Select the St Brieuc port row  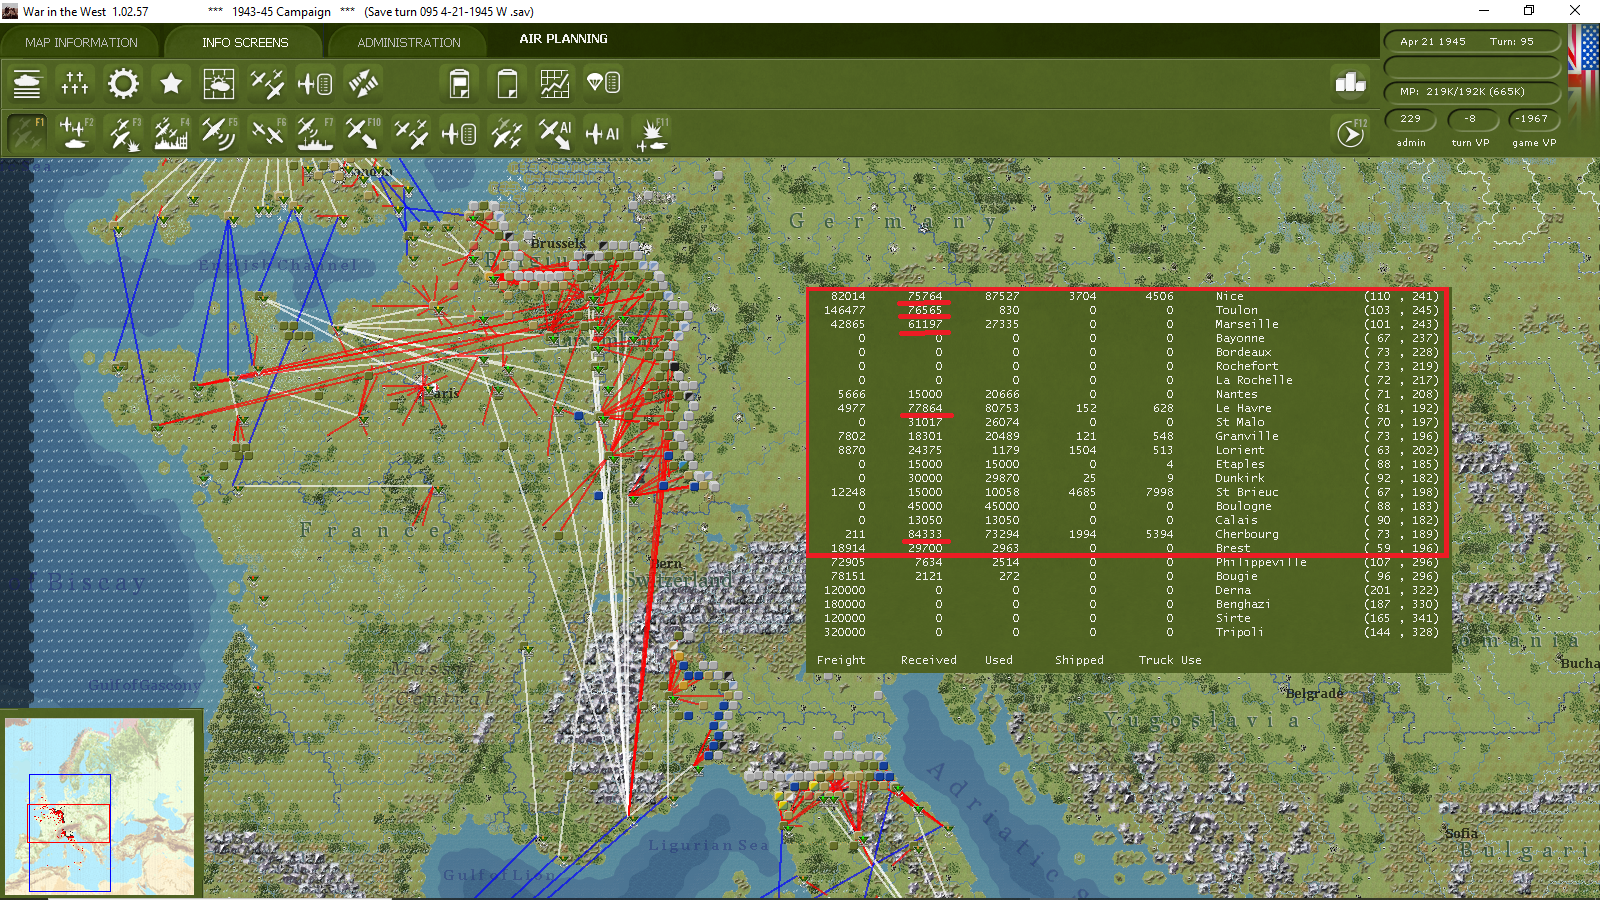[1128, 492]
